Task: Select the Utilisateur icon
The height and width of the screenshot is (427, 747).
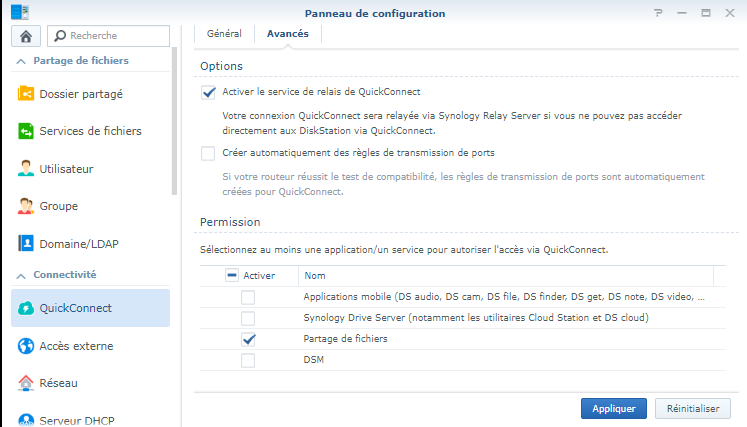Action: point(26,169)
